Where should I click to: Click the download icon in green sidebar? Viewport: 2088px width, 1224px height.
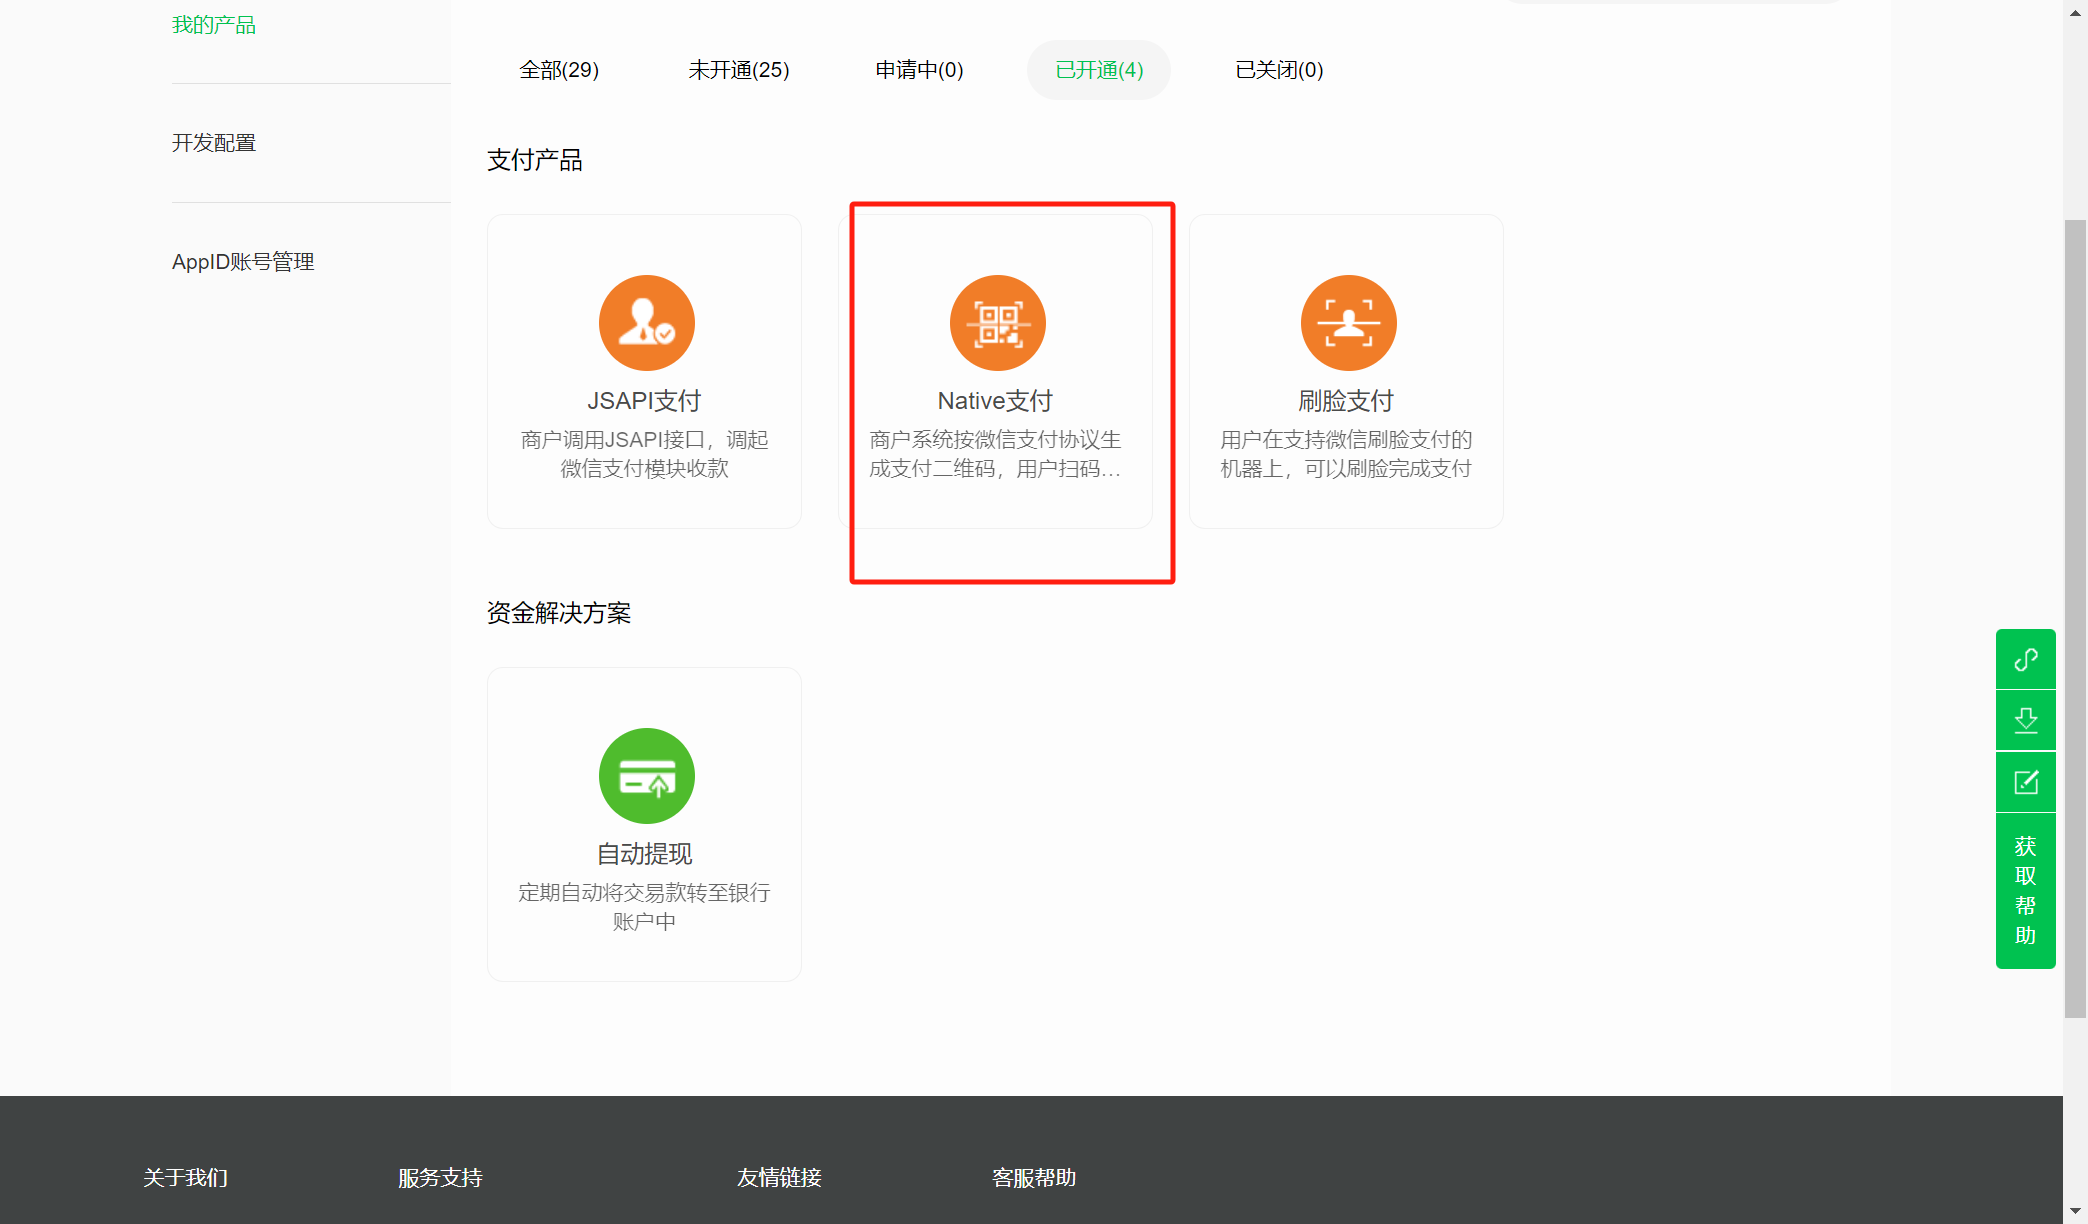click(2025, 720)
